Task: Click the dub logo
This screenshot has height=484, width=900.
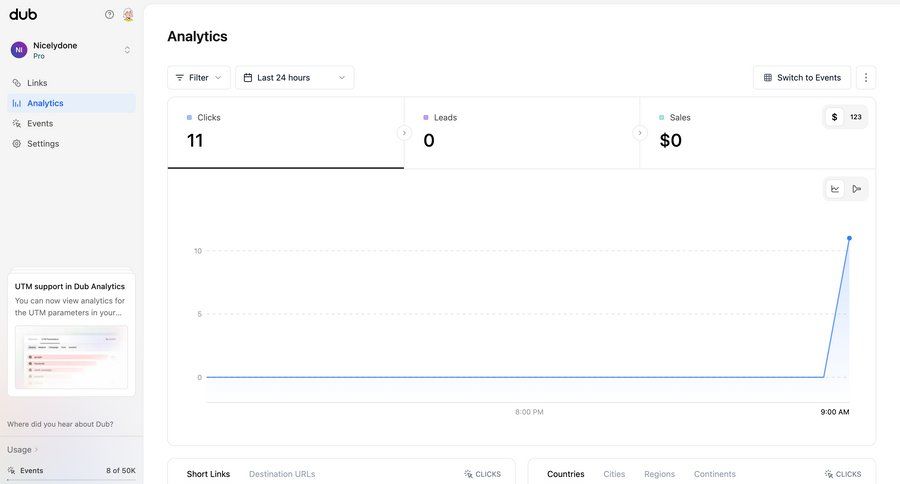Action: click(x=23, y=14)
